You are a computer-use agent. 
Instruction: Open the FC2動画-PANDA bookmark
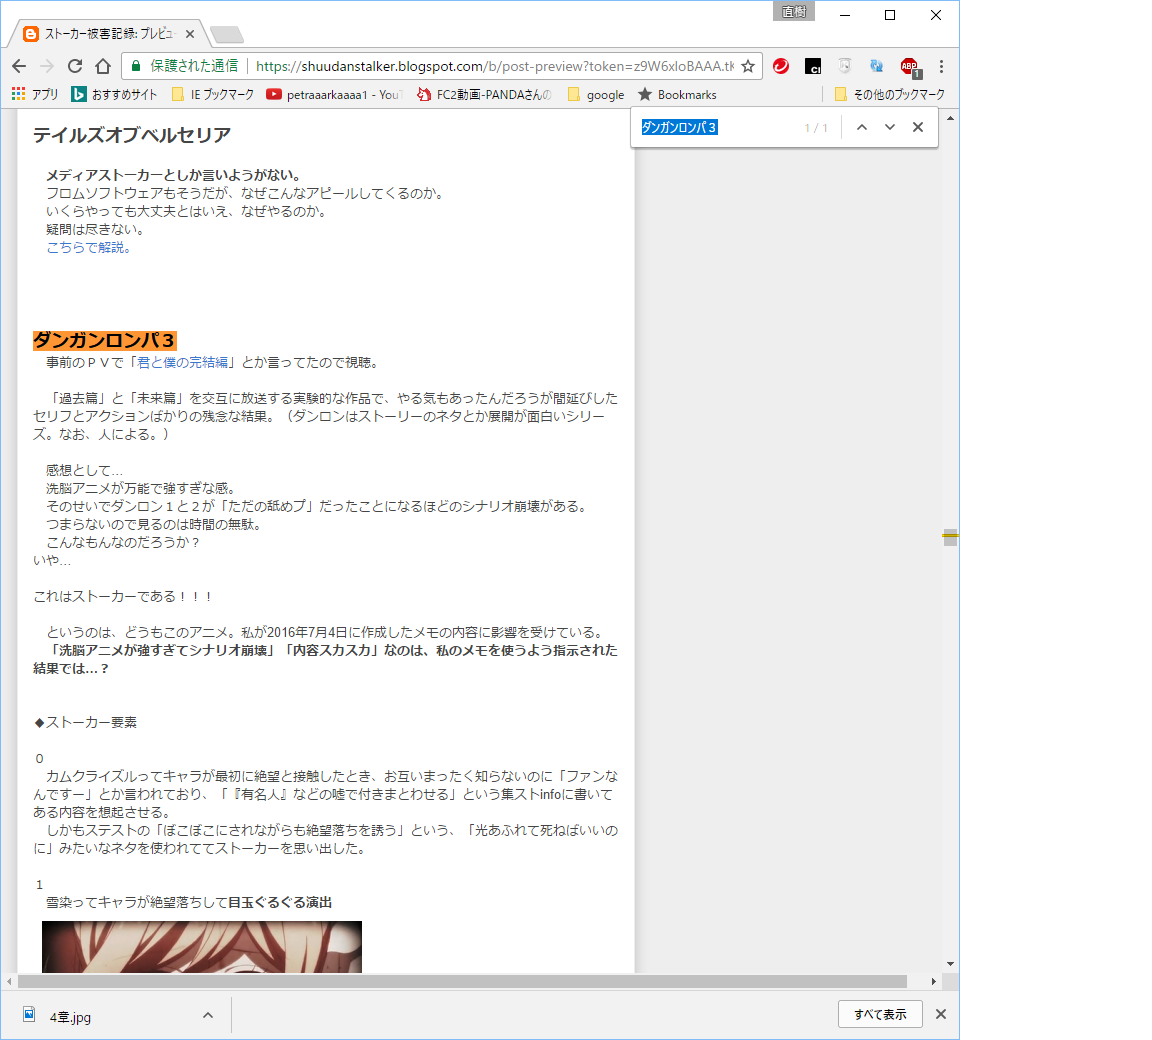[x=483, y=95]
